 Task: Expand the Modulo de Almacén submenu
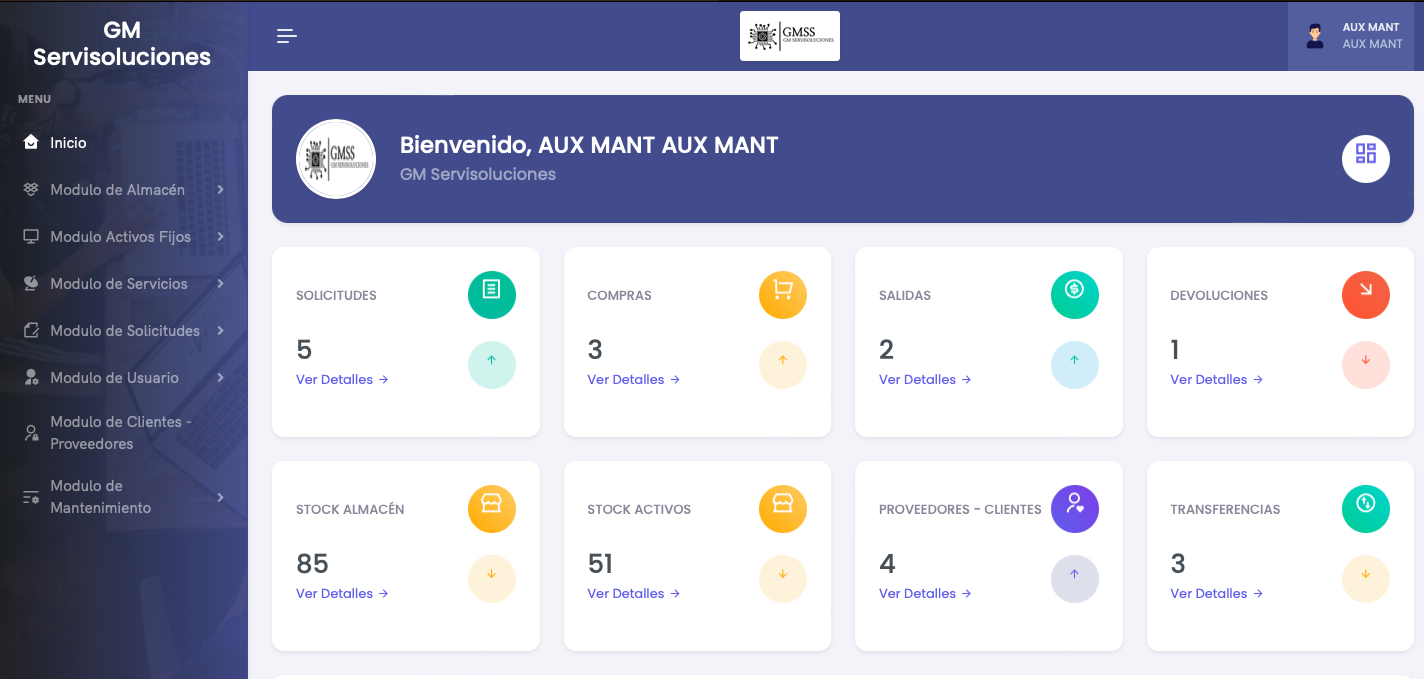(118, 190)
